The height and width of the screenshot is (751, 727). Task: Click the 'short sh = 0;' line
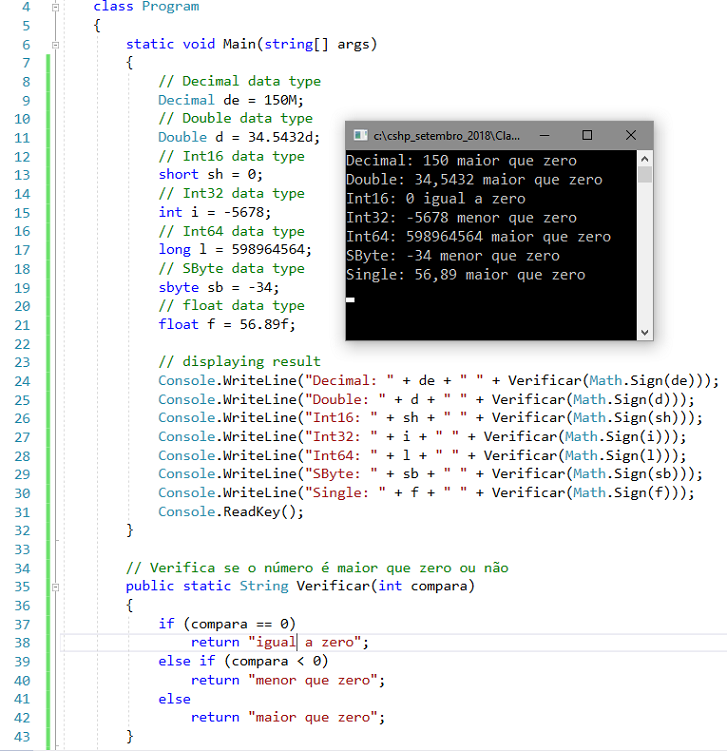211,175
